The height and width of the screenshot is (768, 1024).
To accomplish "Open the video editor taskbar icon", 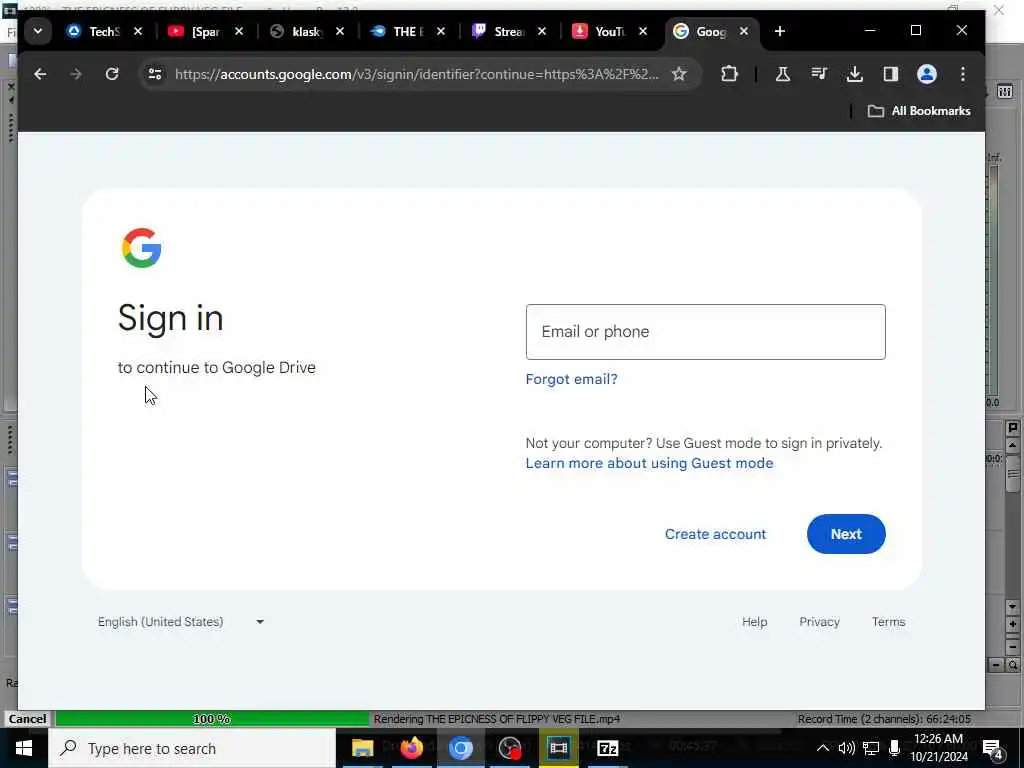I will click(558, 748).
